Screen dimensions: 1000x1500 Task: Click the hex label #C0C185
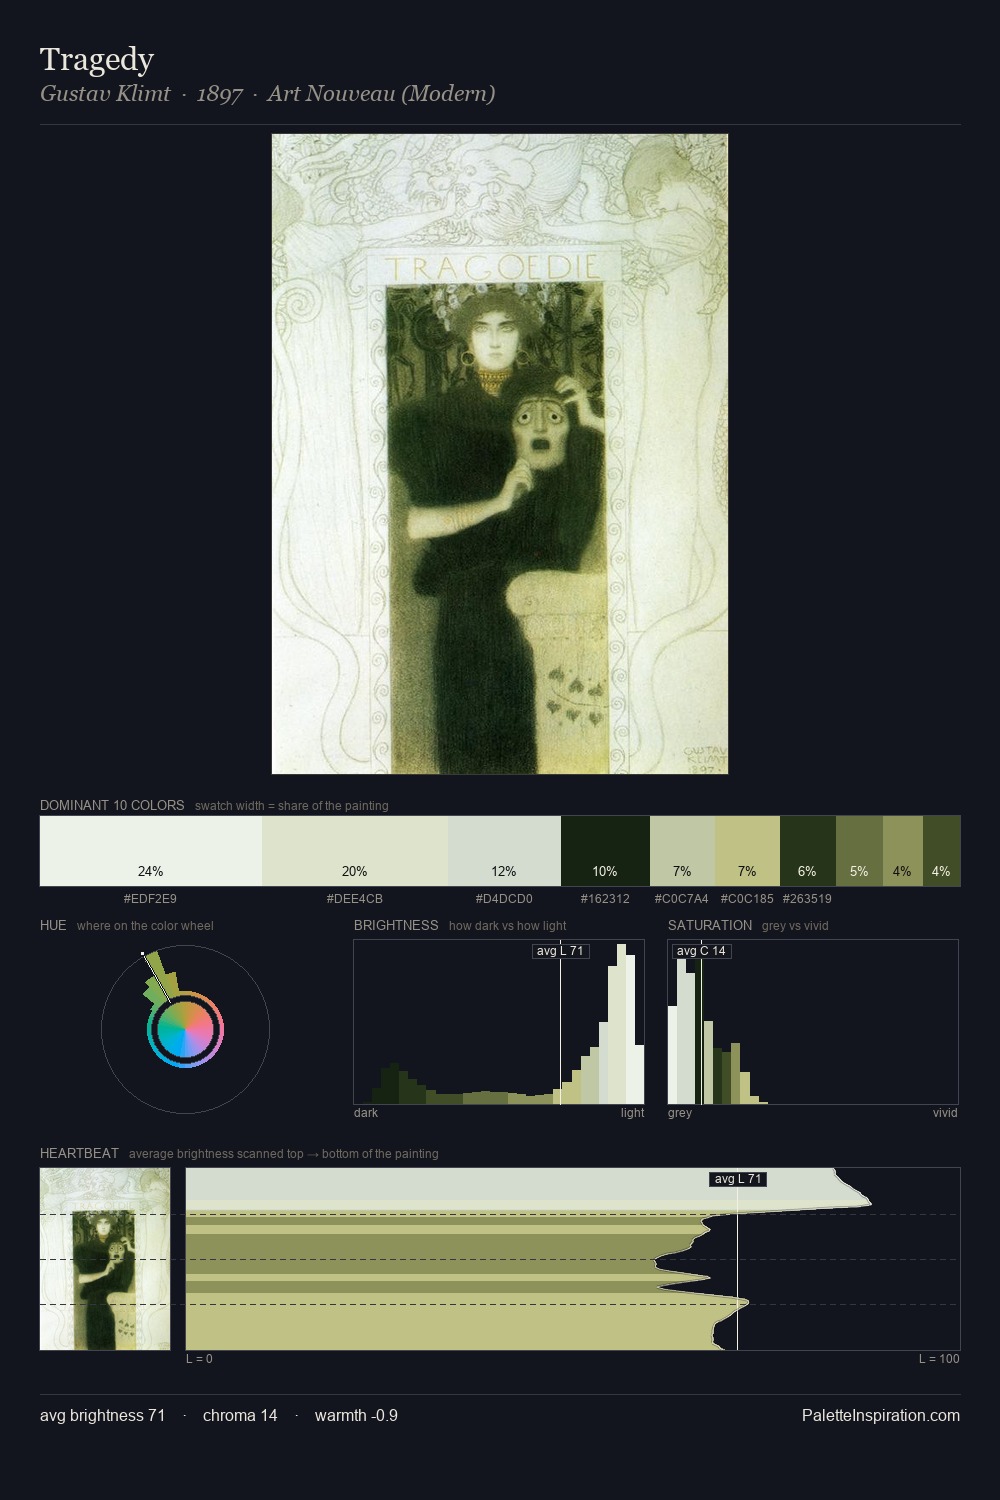(747, 899)
